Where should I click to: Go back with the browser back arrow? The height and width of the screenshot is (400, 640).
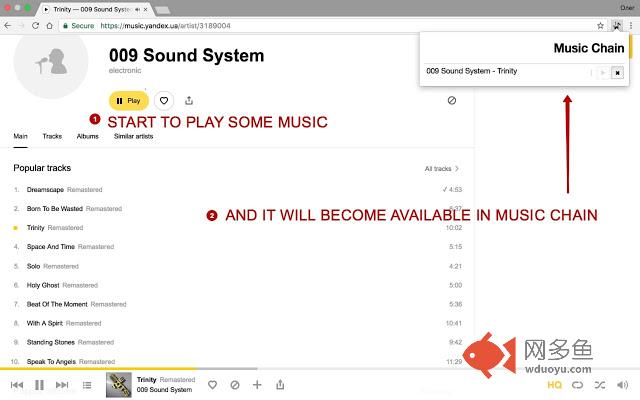[8, 25]
